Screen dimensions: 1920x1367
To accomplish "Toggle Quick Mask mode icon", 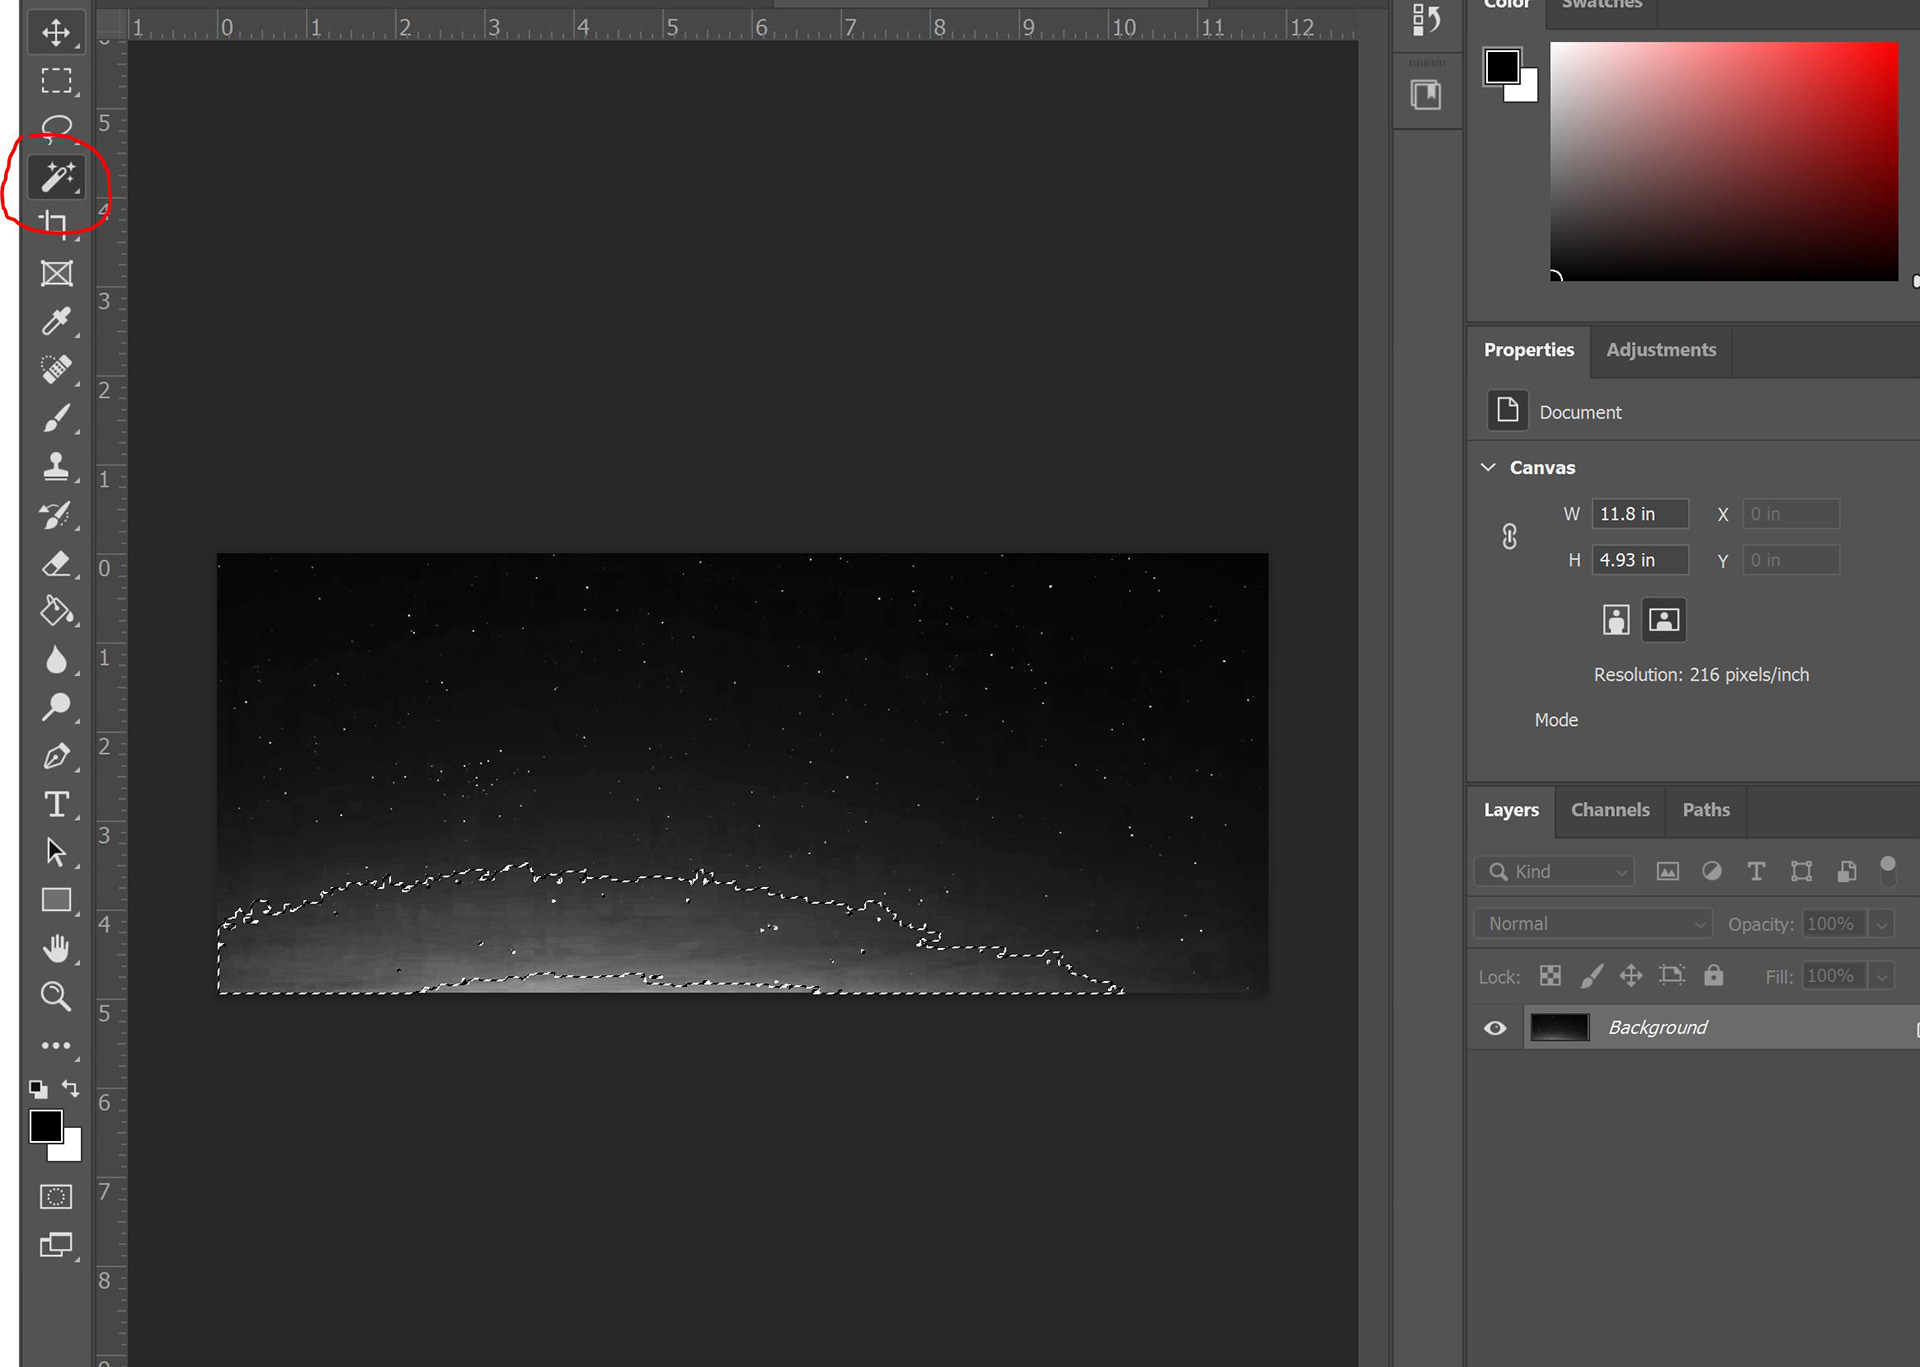I will click(x=56, y=1197).
